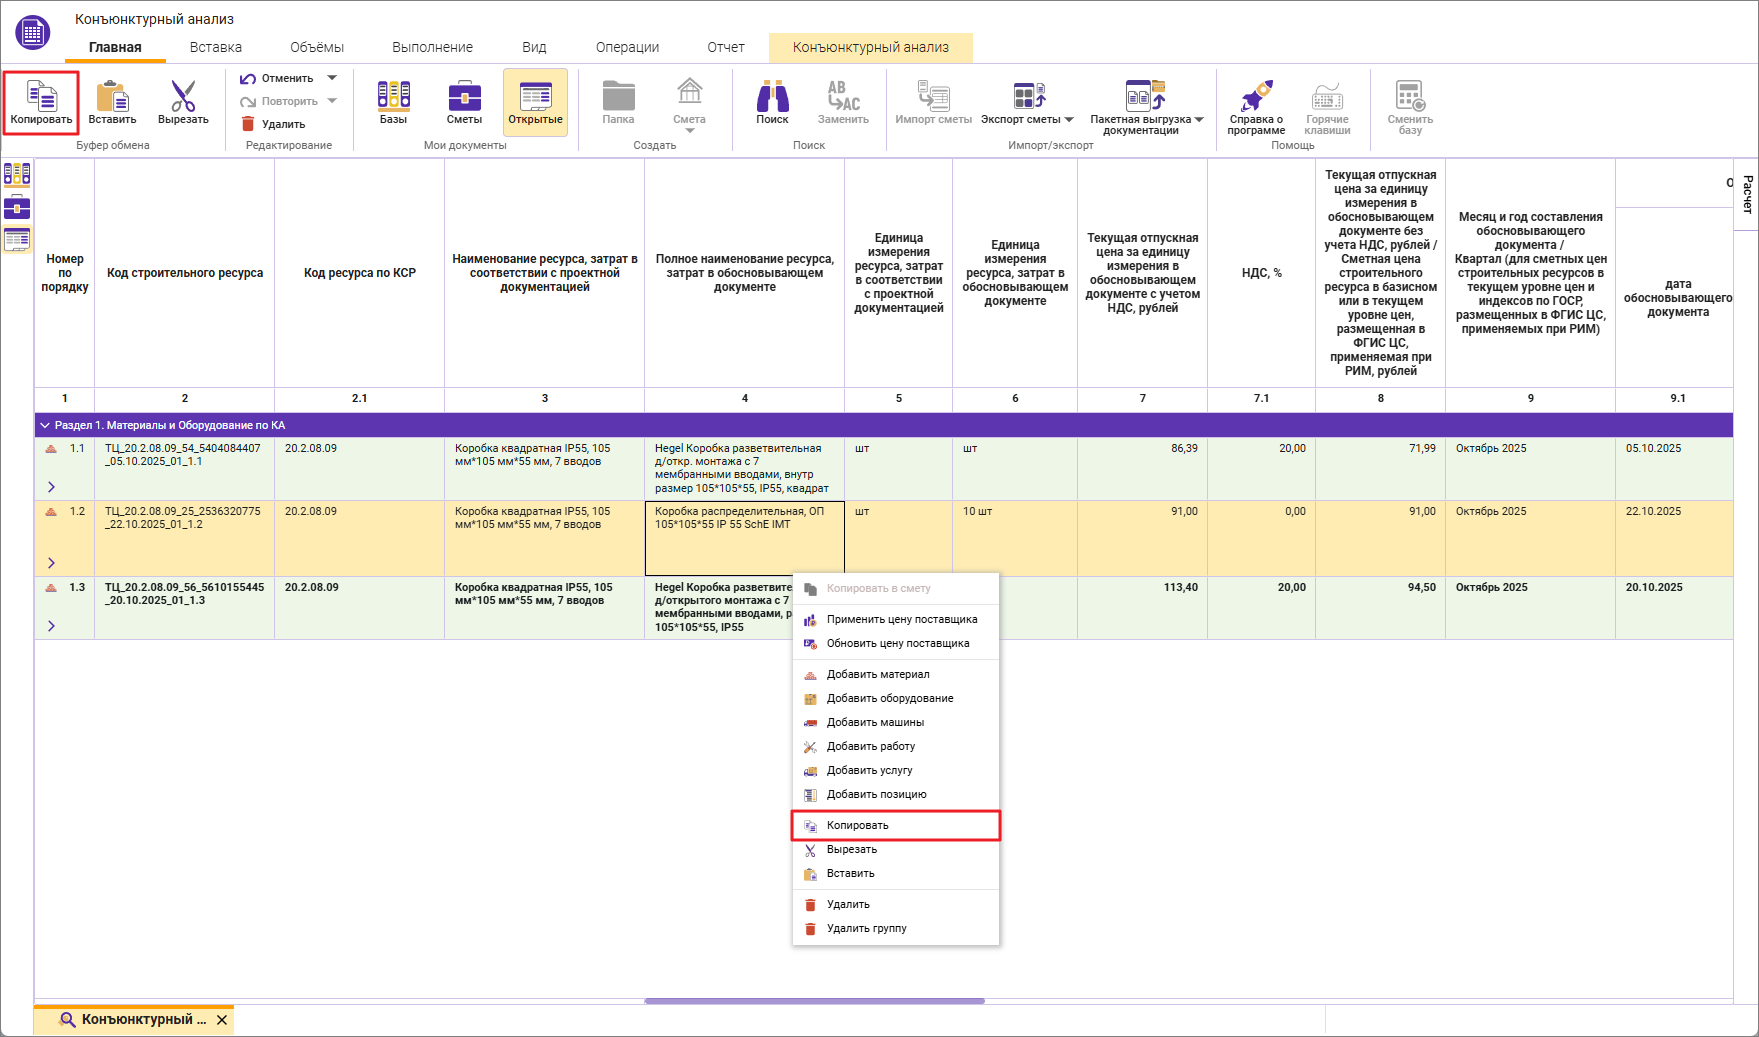Image resolution: width=1759 pixels, height=1037 pixels.
Task: Open the Отменить history dropdown arrow
Action: (332, 78)
